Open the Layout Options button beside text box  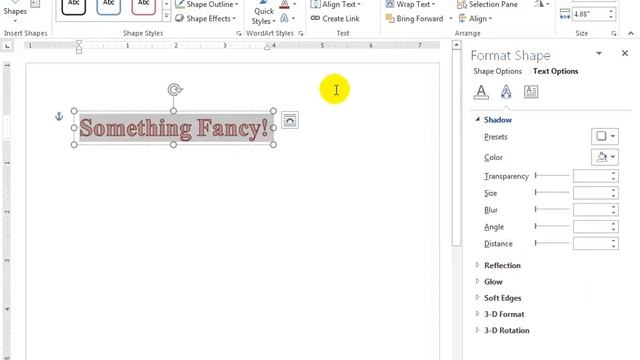click(290, 120)
